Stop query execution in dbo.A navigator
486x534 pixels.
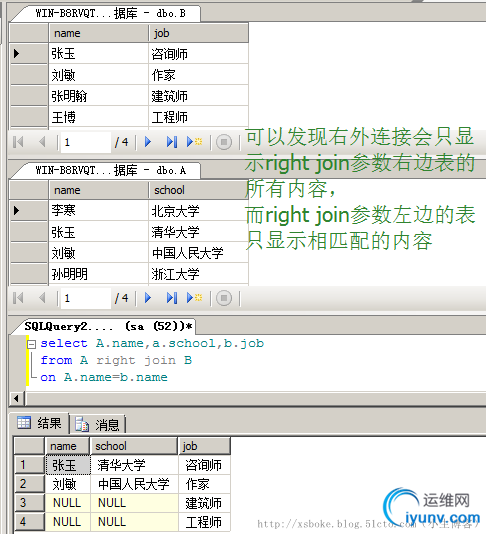click(x=224, y=298)
